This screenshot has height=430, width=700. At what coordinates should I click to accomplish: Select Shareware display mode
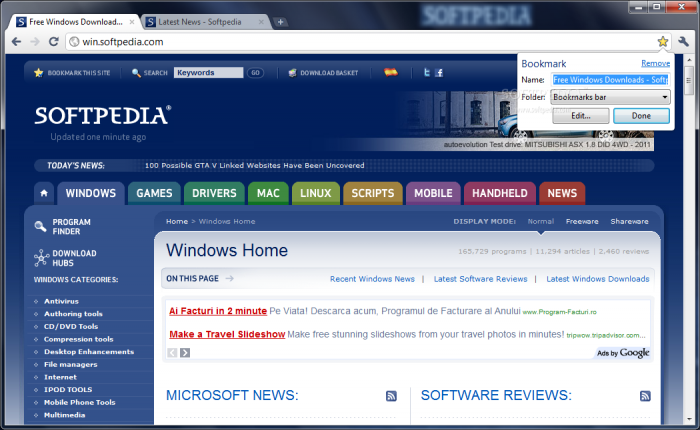click(x=629, y=221)
